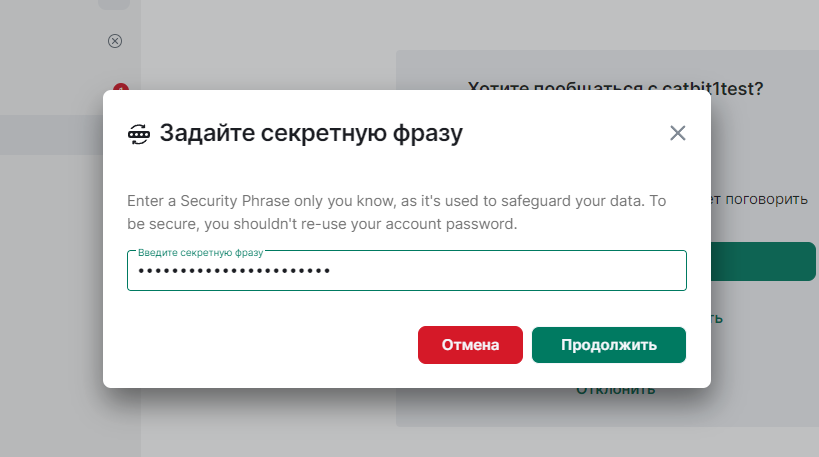This screenshot has height=457, width=819.
Task: Close the security phrase dialog
Action: [677, 133]
